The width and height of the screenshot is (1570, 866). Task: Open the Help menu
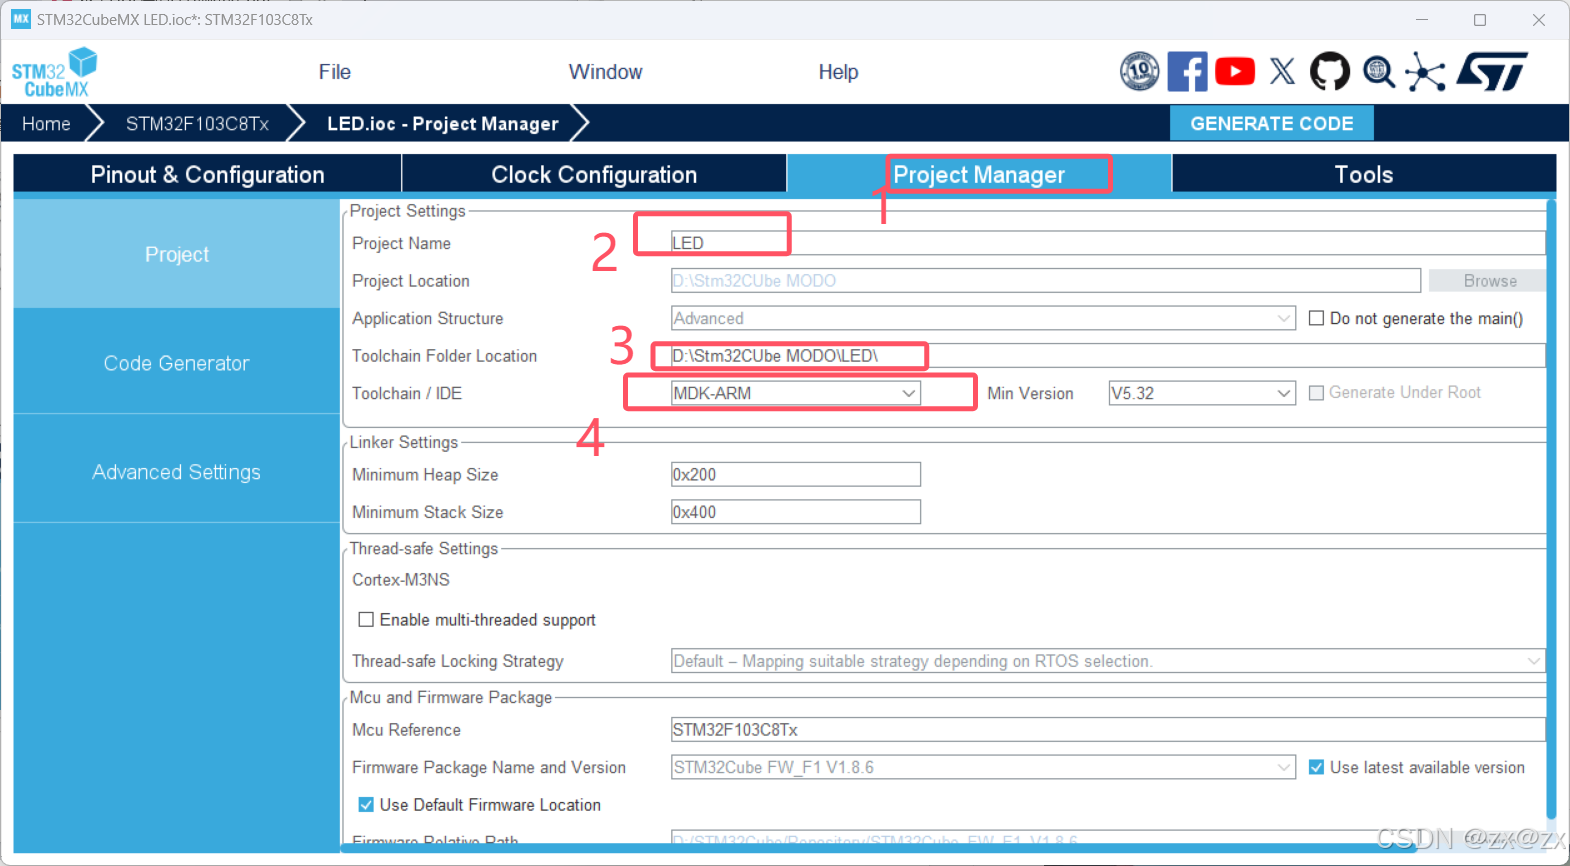coord(838,72)
